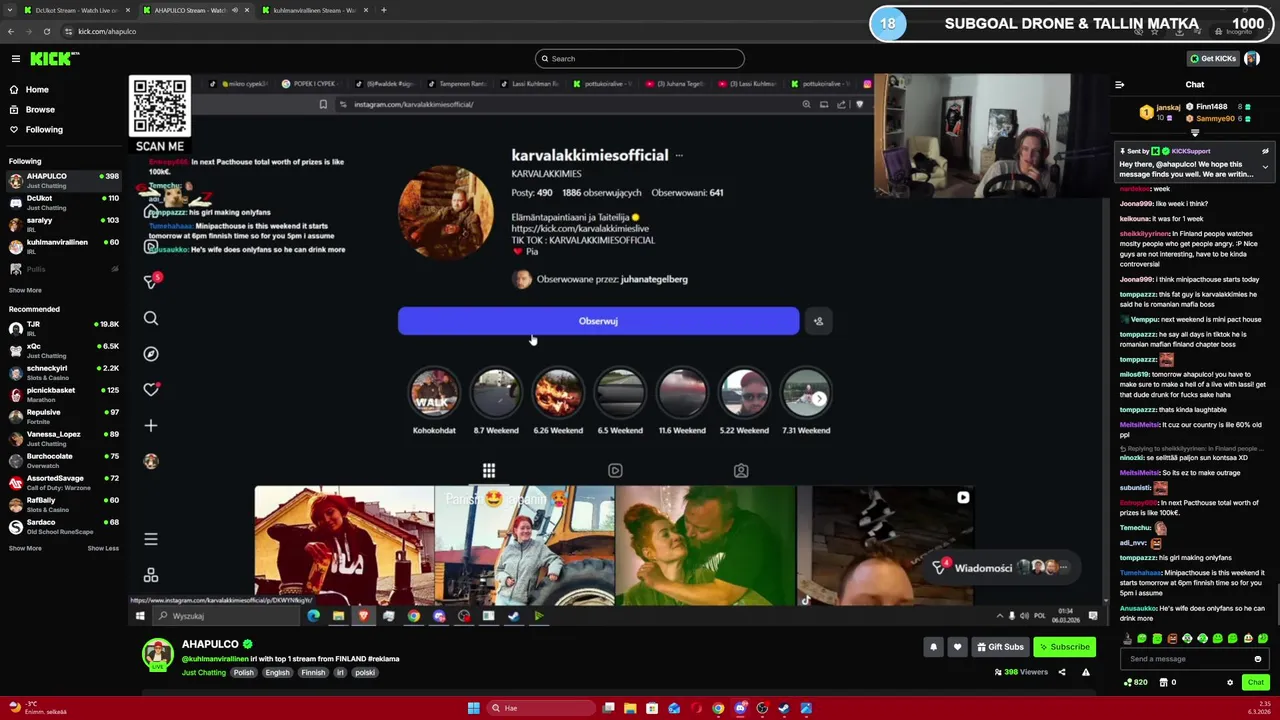Screen dimensions: 1280x720
Task: Click Get KICKs button
Action: point(1214,59)
